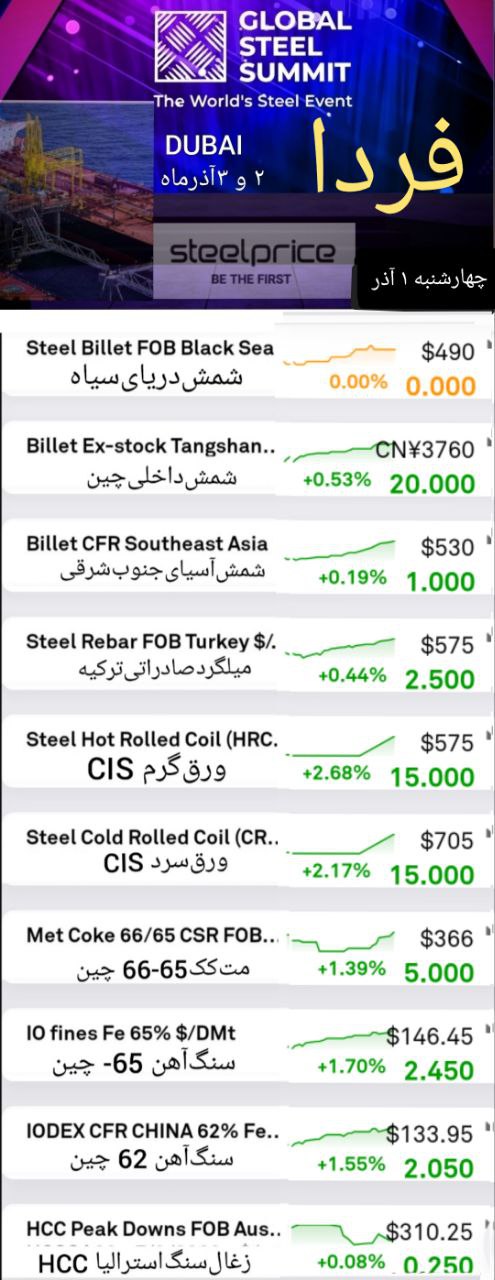
Task: Click the +1.39% Met Coke change
Action: (351, 969)
